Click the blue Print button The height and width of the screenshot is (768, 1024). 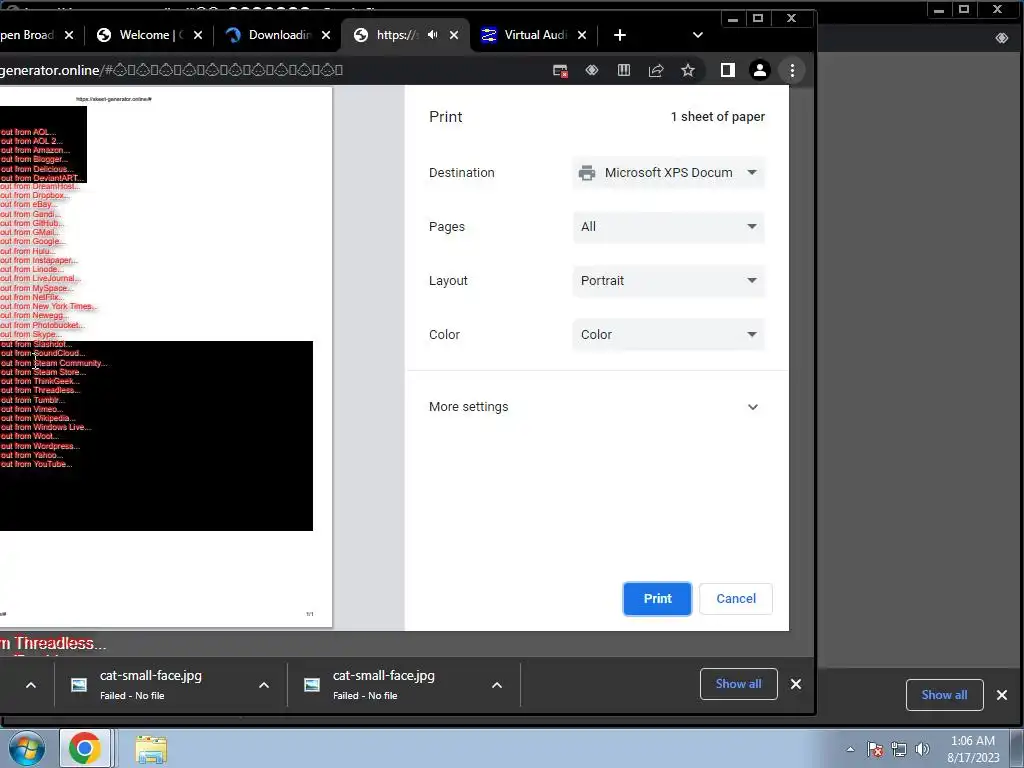657,598
